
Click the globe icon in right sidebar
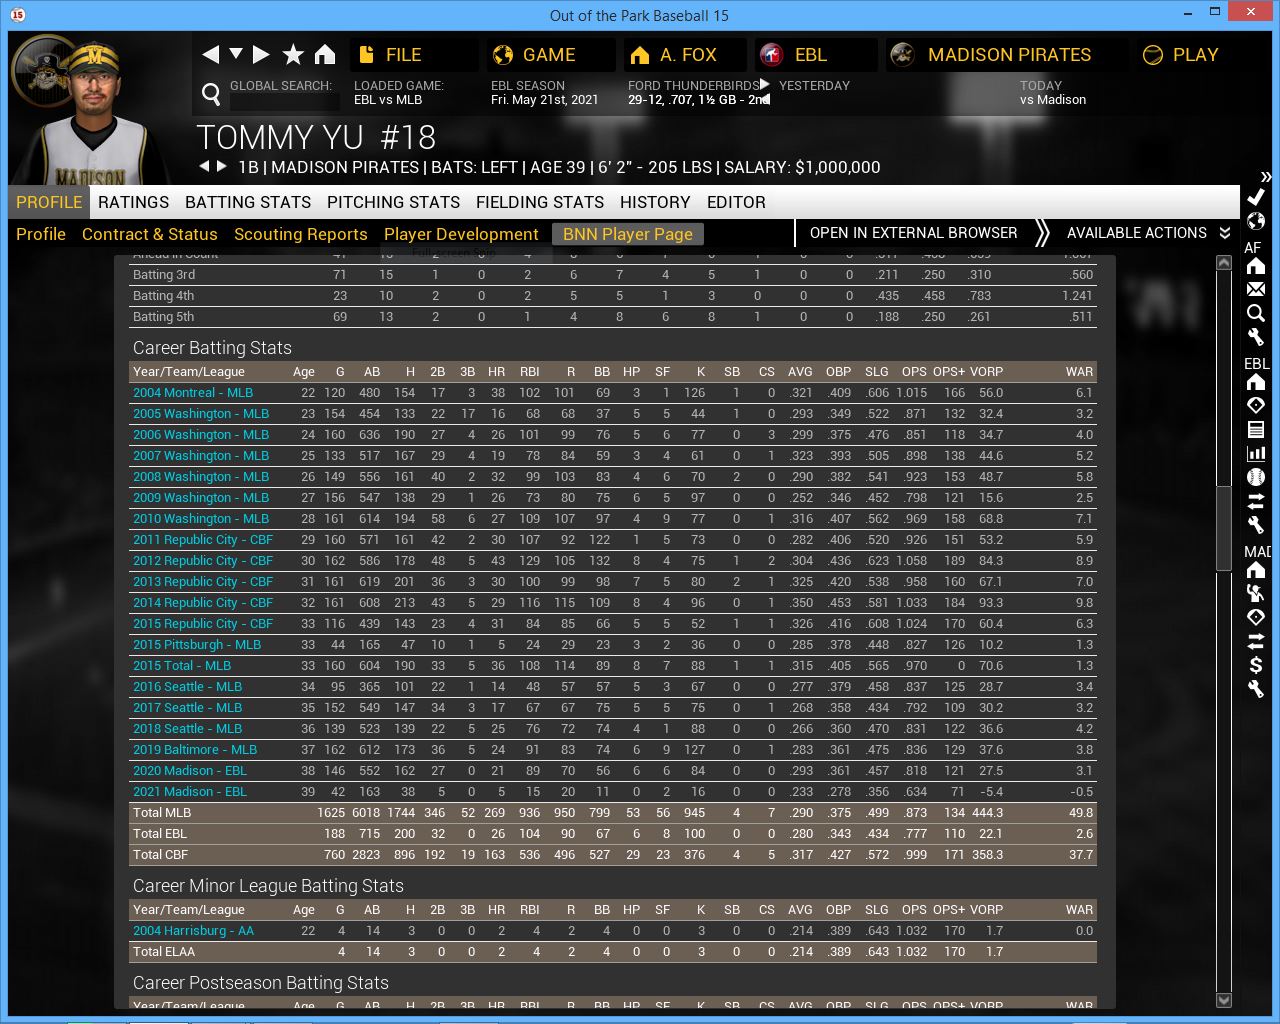[1256, 221]
